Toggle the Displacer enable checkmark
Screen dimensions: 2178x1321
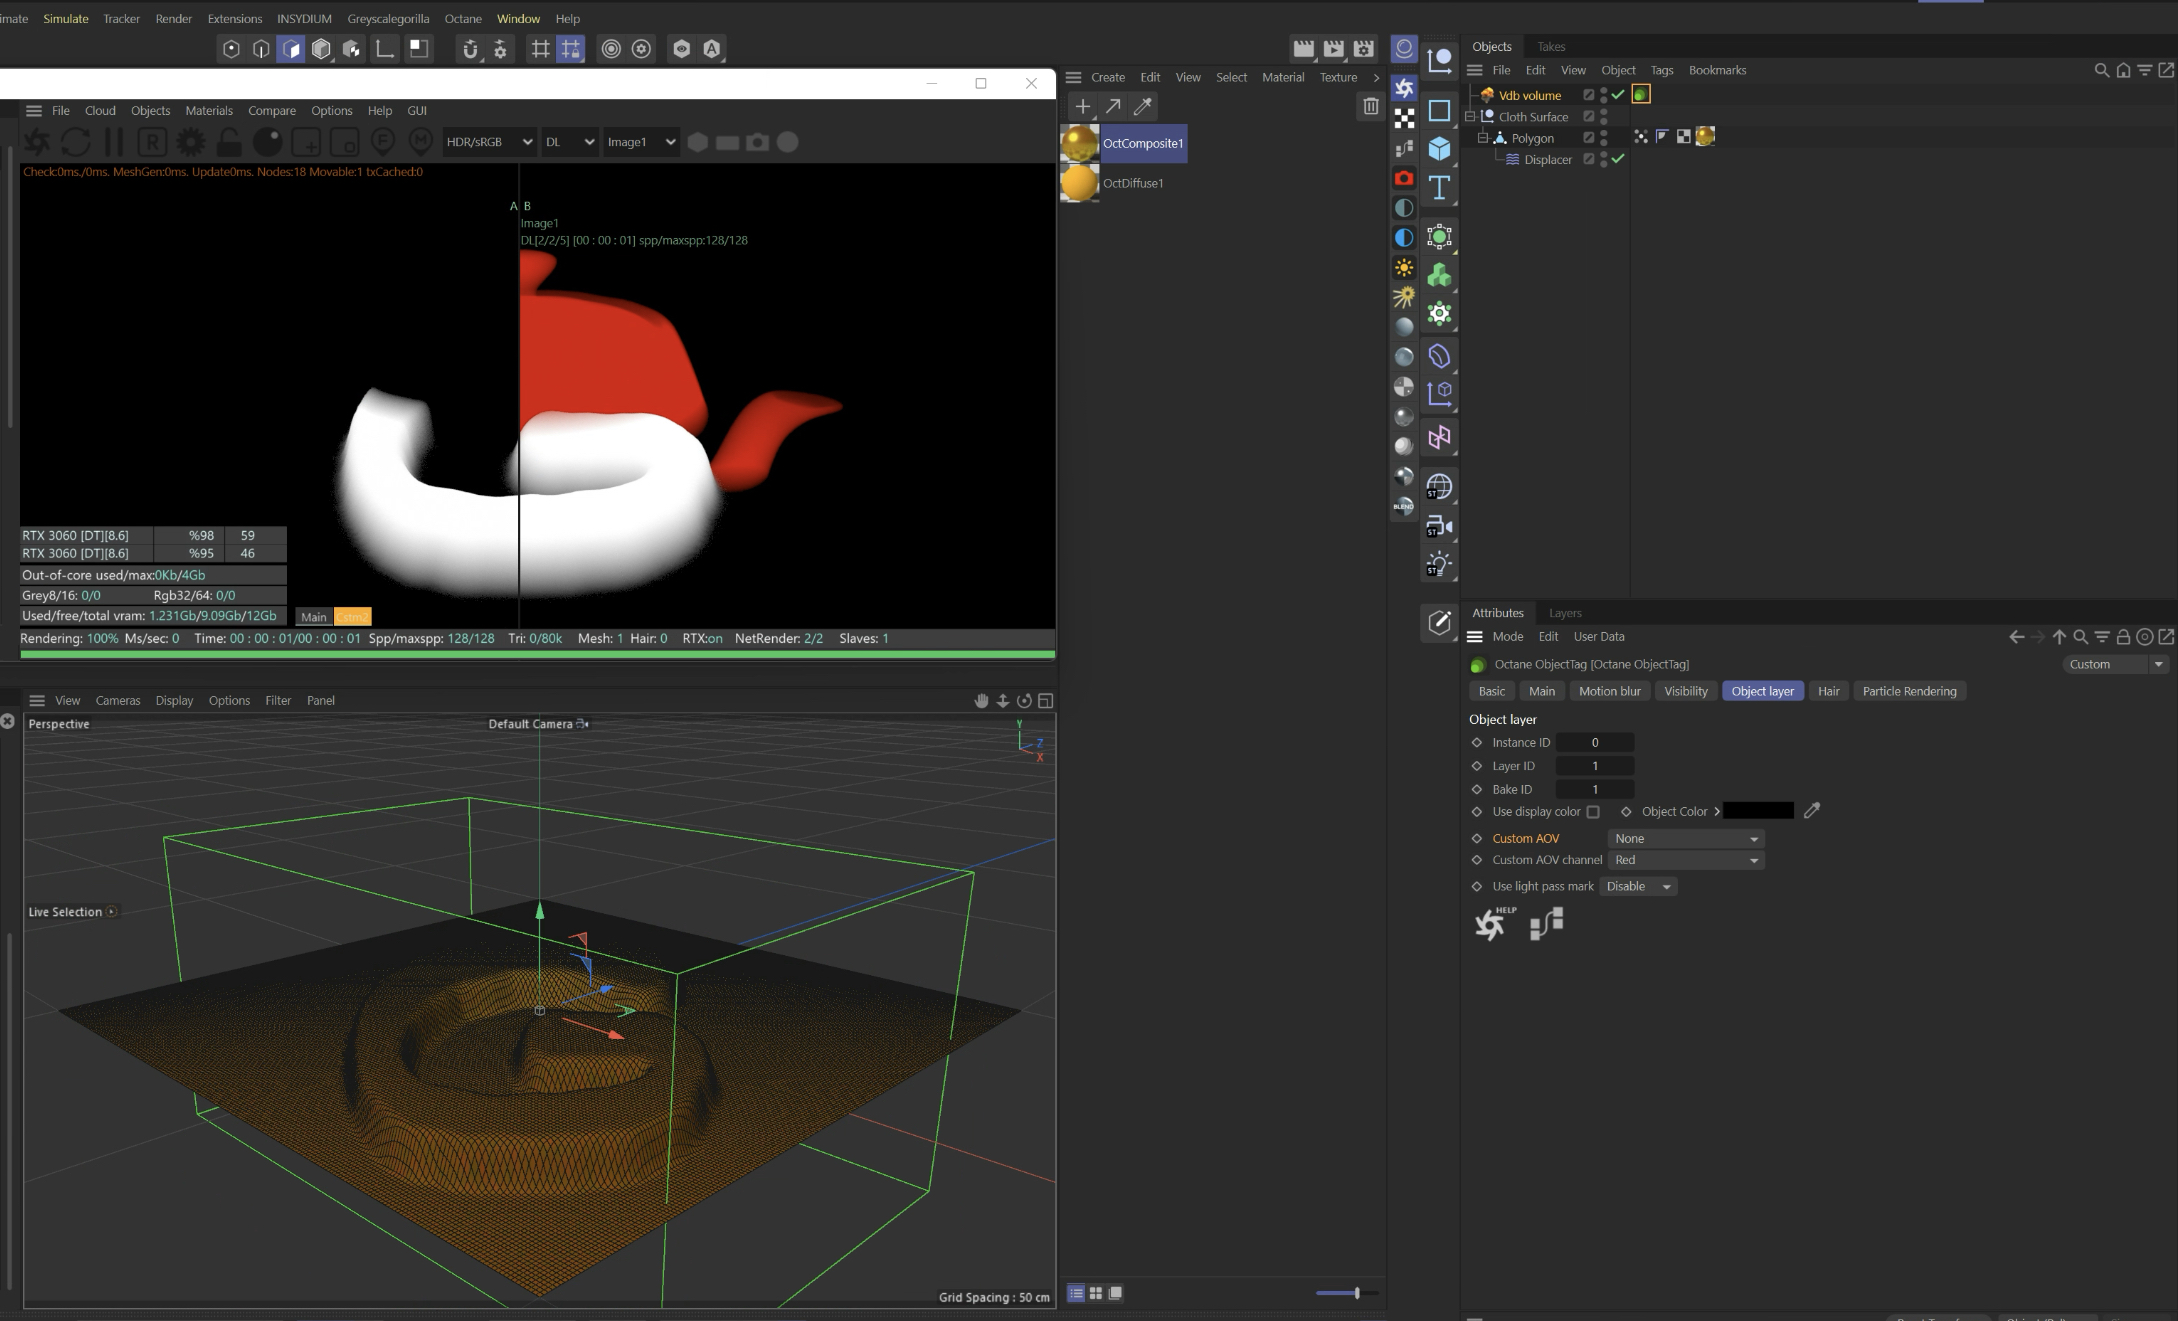tap(1618, 159)
